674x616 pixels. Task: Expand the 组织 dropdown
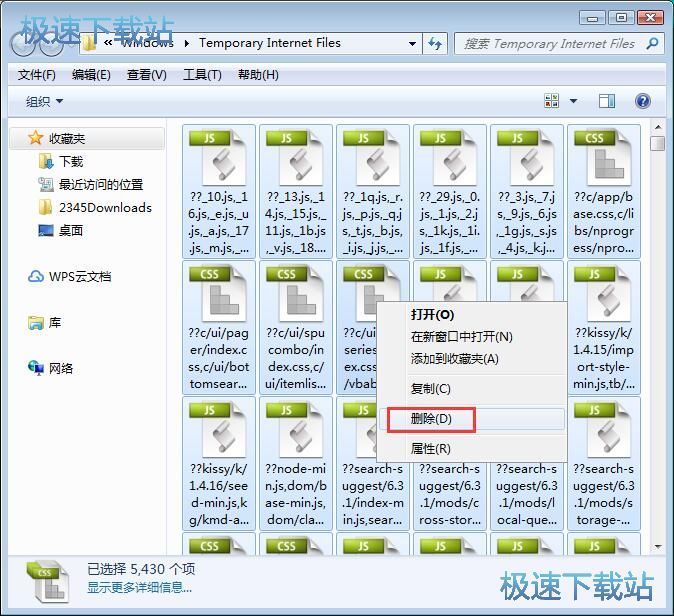[x=44, y=101]
